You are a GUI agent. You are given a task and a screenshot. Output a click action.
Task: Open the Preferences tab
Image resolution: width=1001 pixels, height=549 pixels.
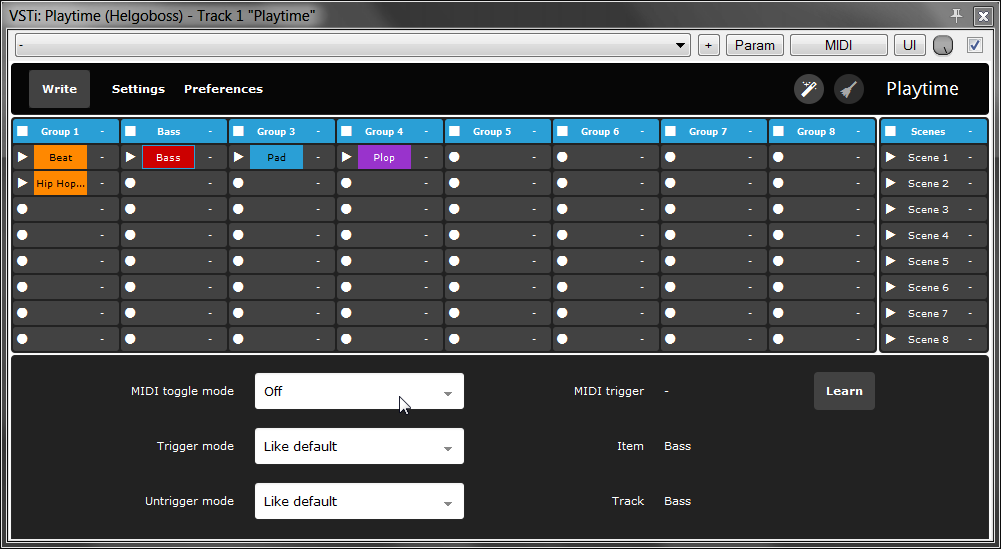(223, 89)
